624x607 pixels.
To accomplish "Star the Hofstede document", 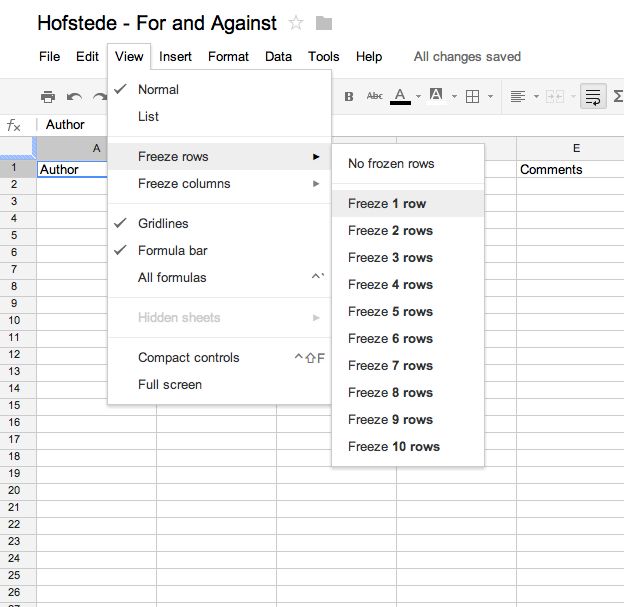I will click(x=296, y=23).
